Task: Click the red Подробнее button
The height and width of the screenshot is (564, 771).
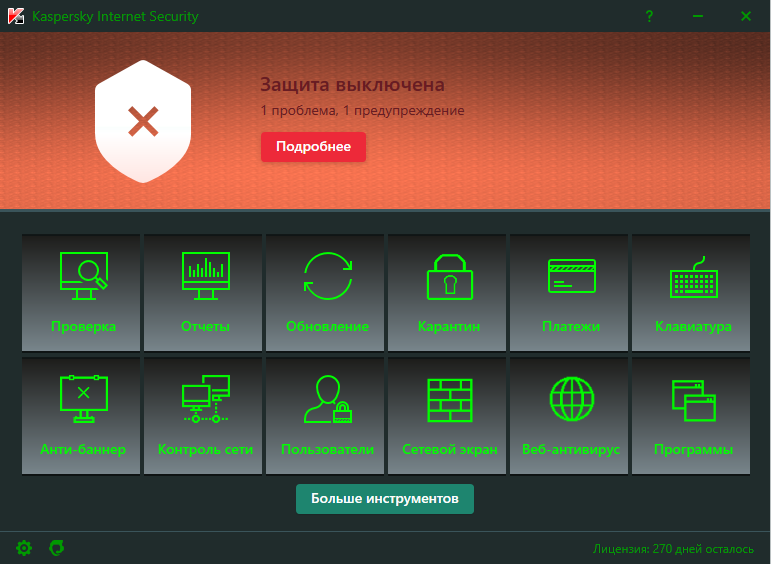Action: point(313,147)
